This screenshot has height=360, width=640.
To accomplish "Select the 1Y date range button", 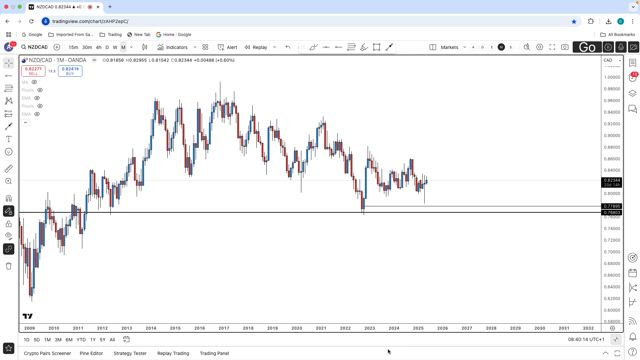I will 93,340.
